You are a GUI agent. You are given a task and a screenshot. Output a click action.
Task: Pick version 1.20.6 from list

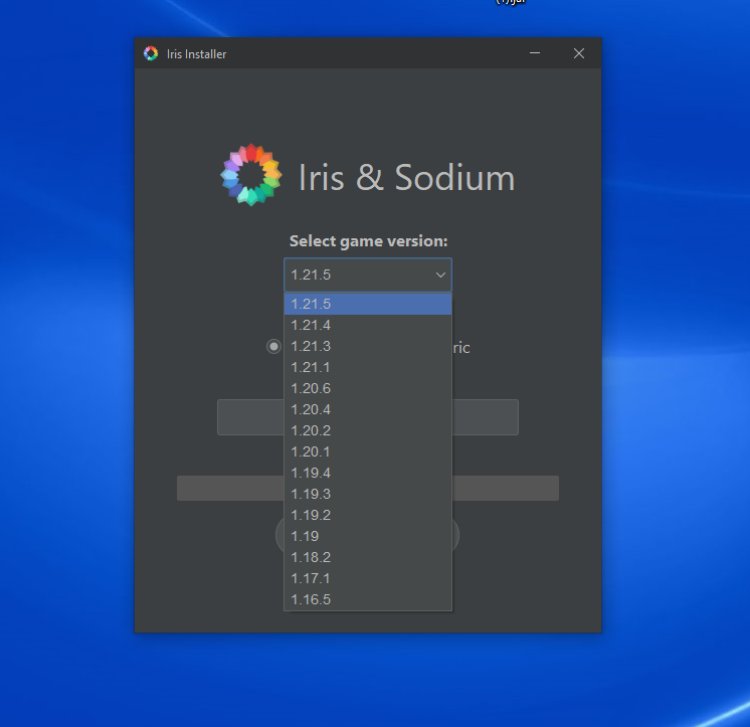(x=367, y=388)
